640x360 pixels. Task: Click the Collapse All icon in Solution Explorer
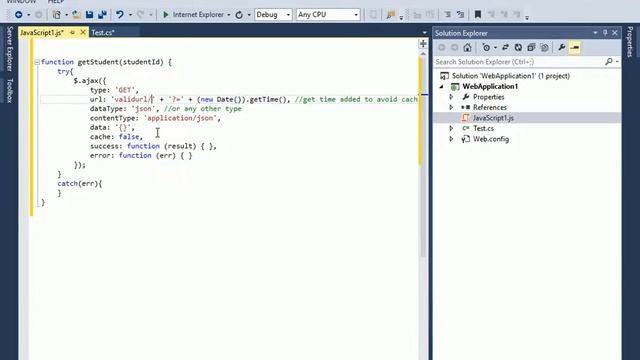pos(531,48)
